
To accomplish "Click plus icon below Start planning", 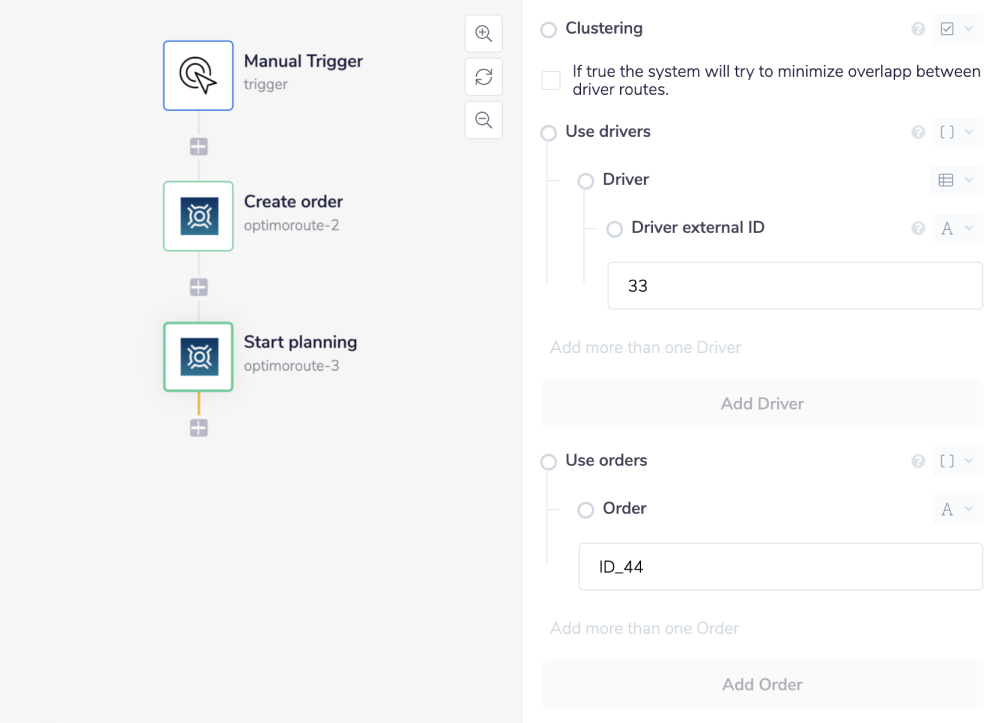I will [199, 428].
